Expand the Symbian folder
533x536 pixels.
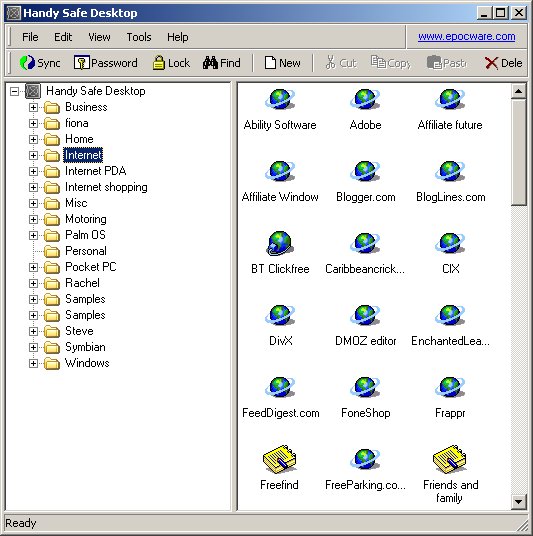pyautogui.click(x=33, y=347)
